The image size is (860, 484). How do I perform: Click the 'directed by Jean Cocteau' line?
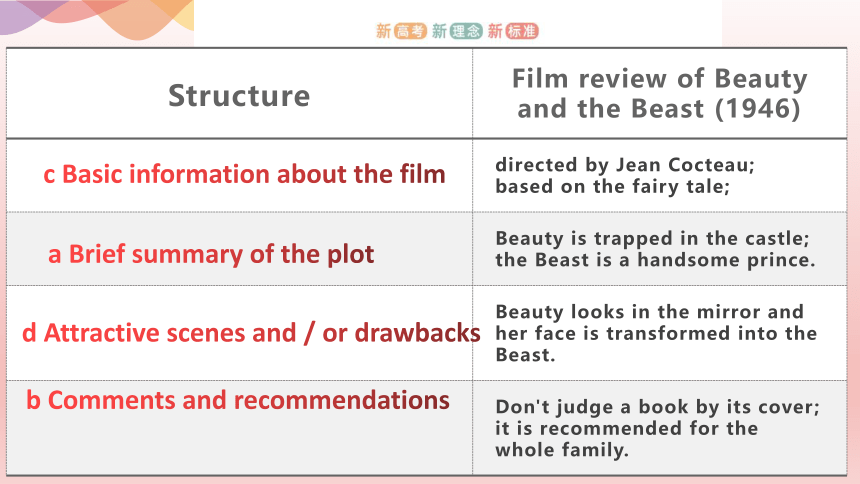(625, 165)
